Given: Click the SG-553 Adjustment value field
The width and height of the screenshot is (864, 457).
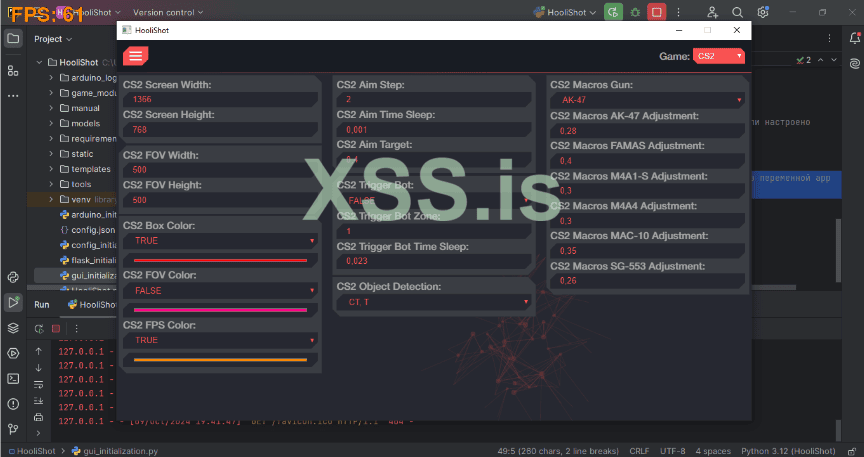Looking at the screenshot, I should 647,281.
